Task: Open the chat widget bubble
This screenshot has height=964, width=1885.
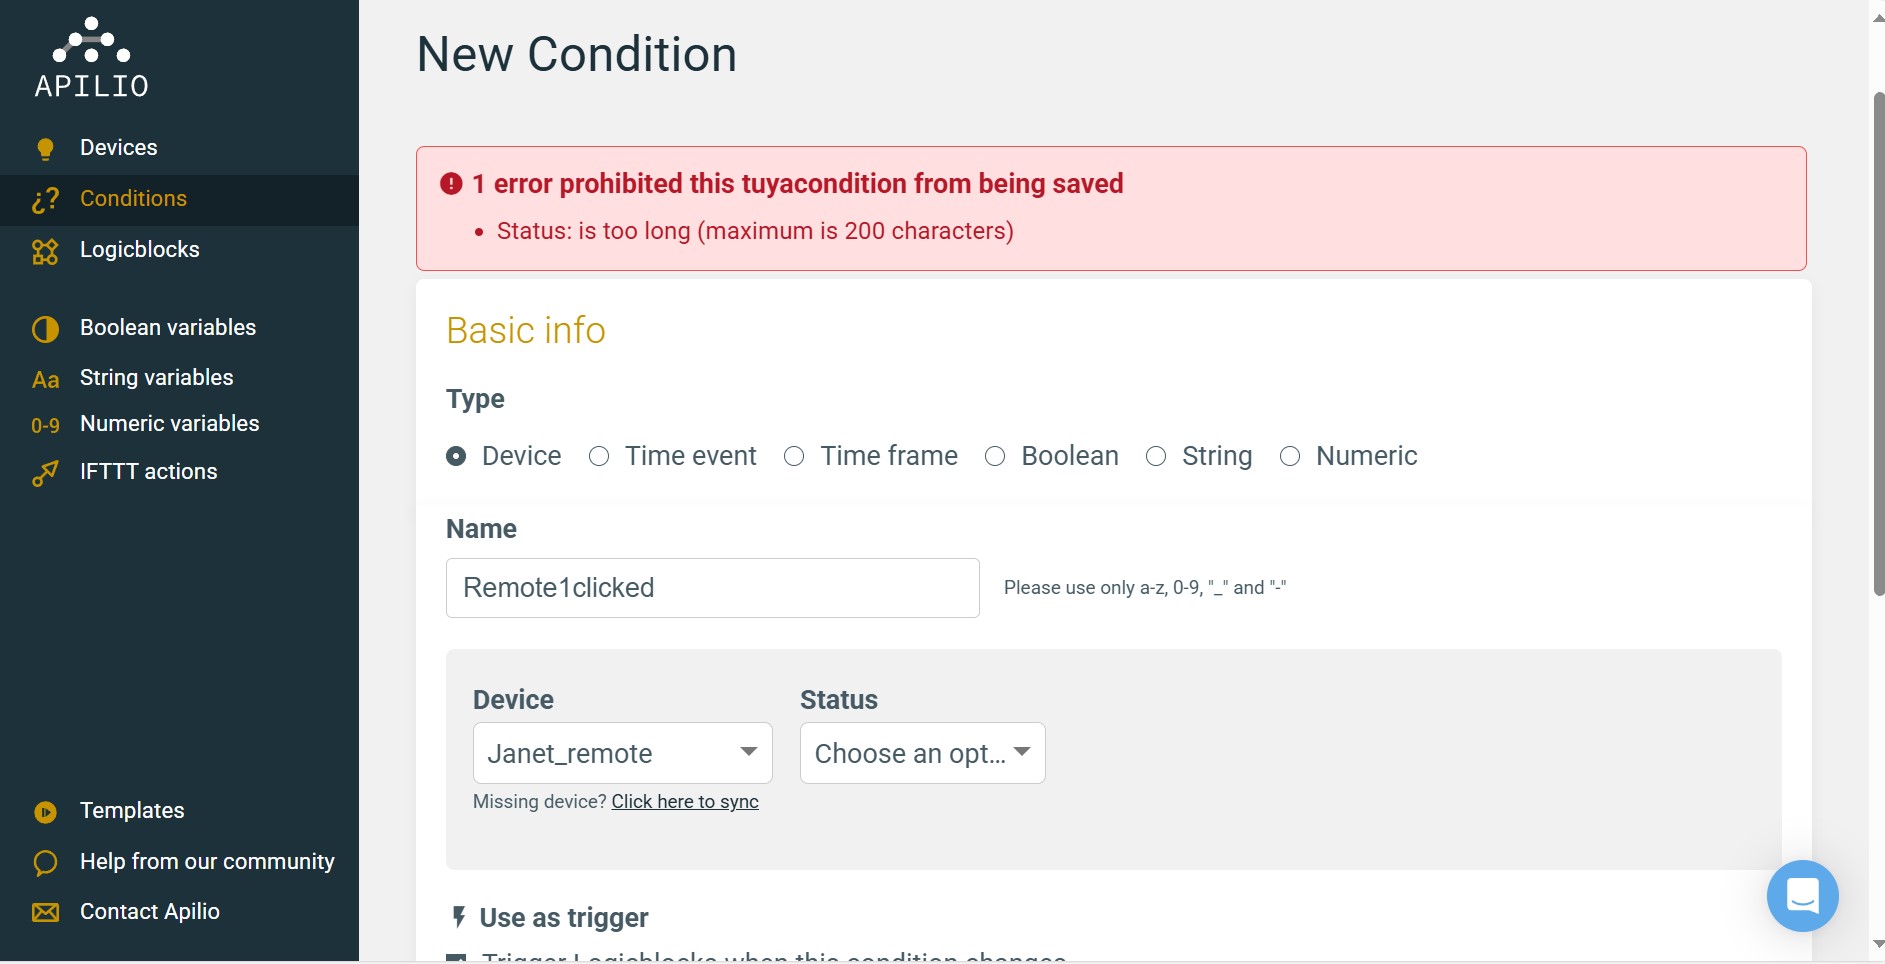Action: tap(1802, 896)
